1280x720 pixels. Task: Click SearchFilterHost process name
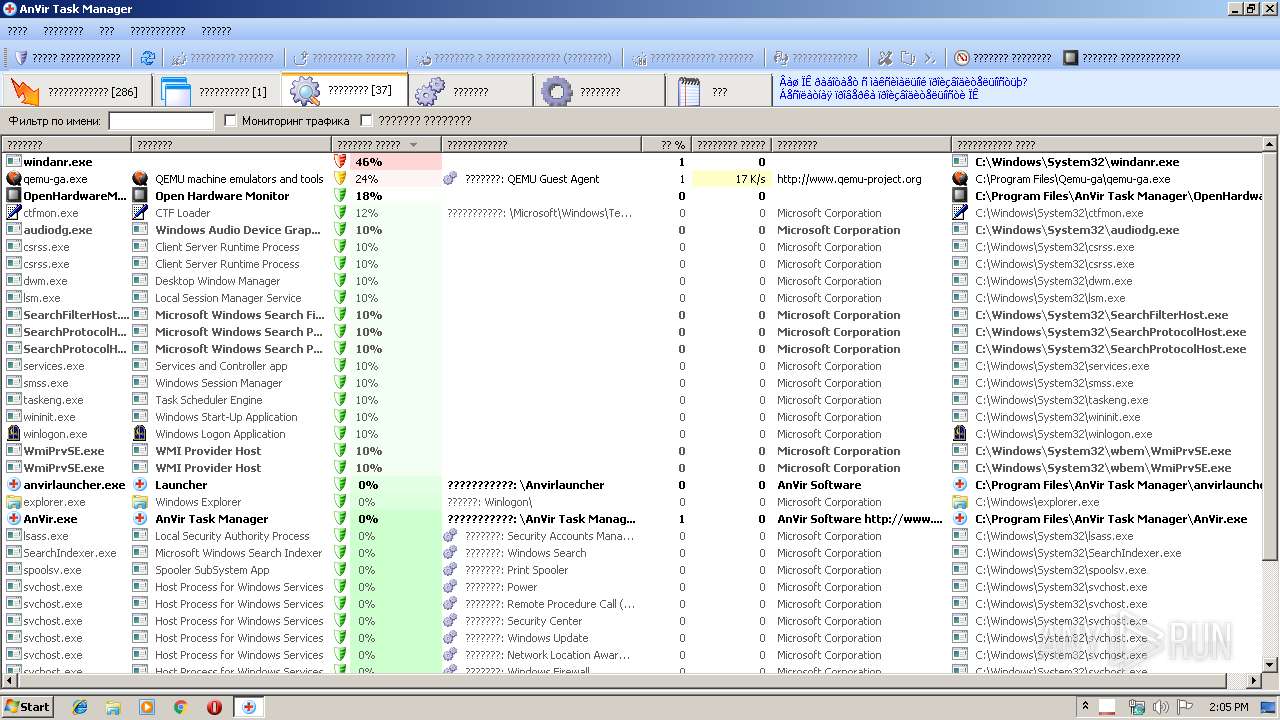76,315
